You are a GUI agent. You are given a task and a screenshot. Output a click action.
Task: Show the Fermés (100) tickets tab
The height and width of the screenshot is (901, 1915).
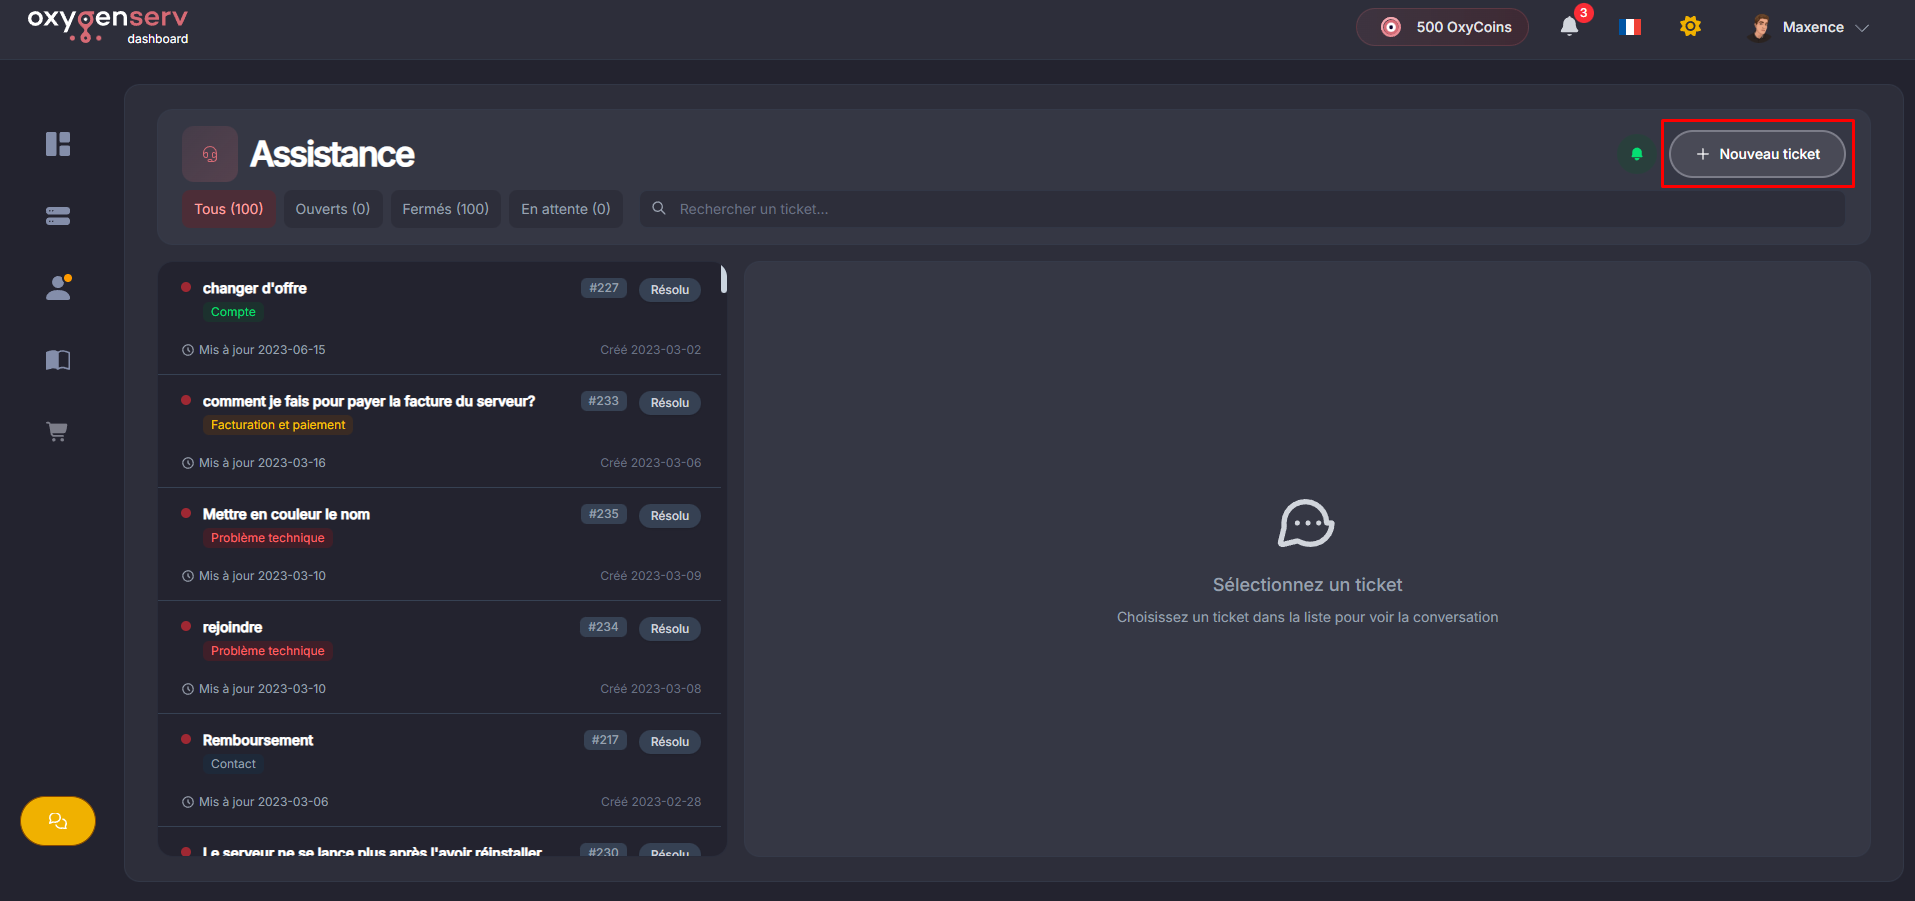(445, 209)
